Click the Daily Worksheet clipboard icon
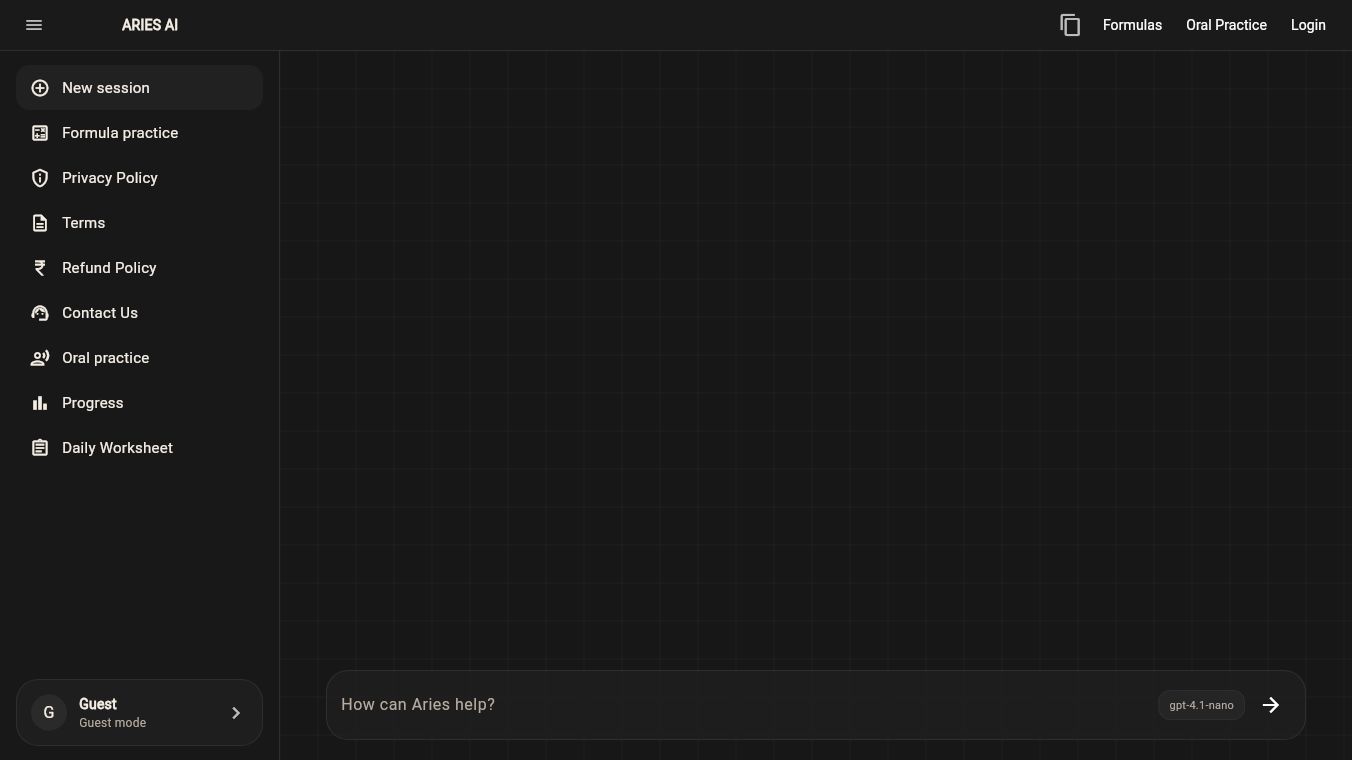 pyautogui.click(x=40, y=448)
